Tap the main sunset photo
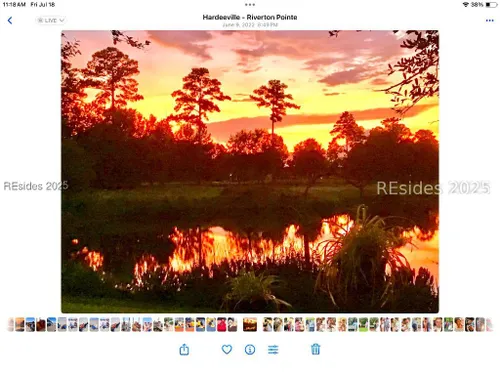500x375 pixels. coord(250,171)
